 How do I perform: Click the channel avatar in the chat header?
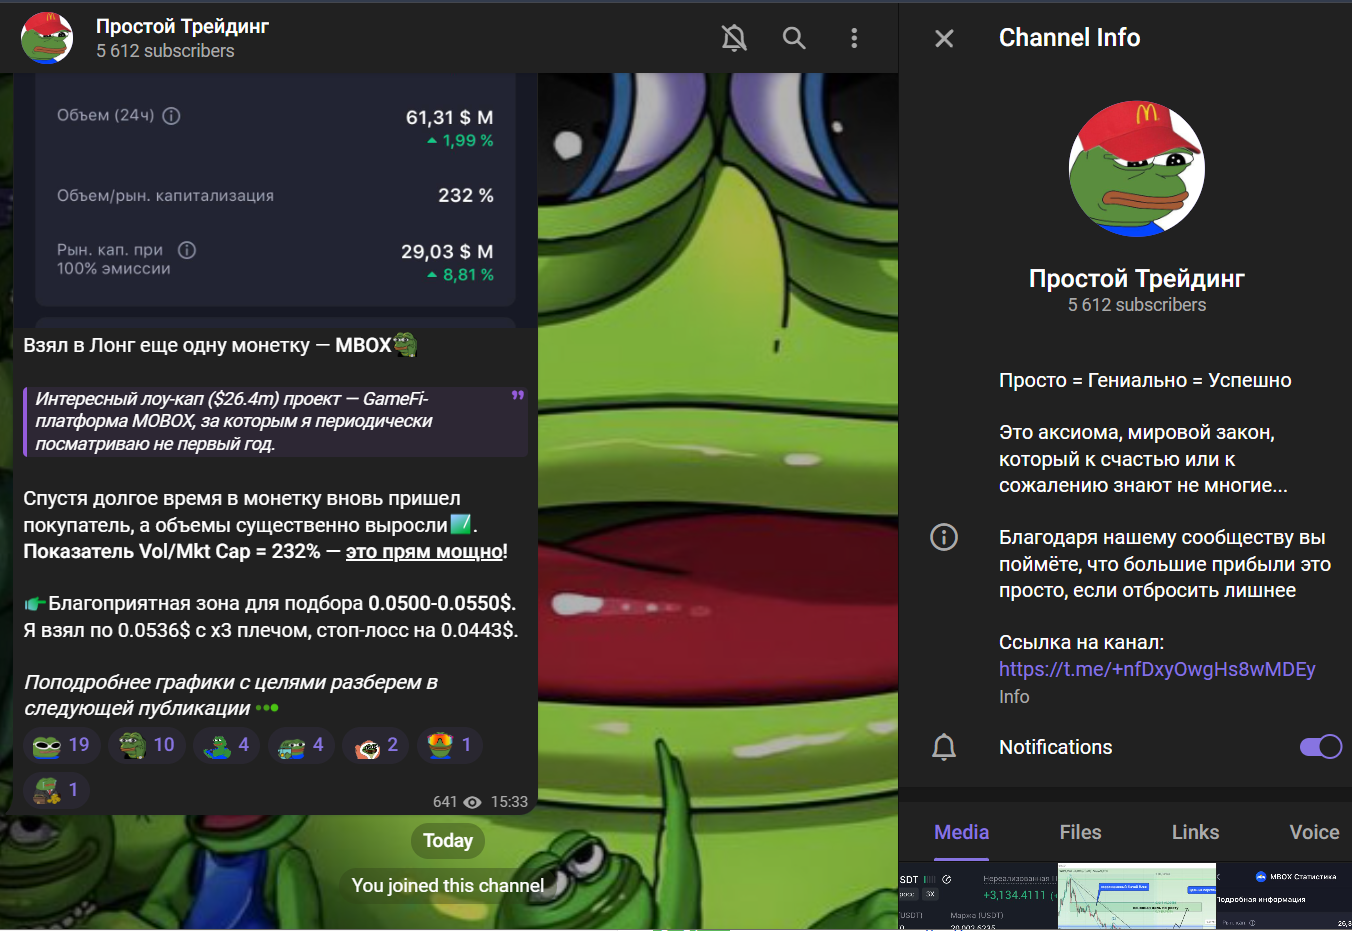tap(47, 38)
